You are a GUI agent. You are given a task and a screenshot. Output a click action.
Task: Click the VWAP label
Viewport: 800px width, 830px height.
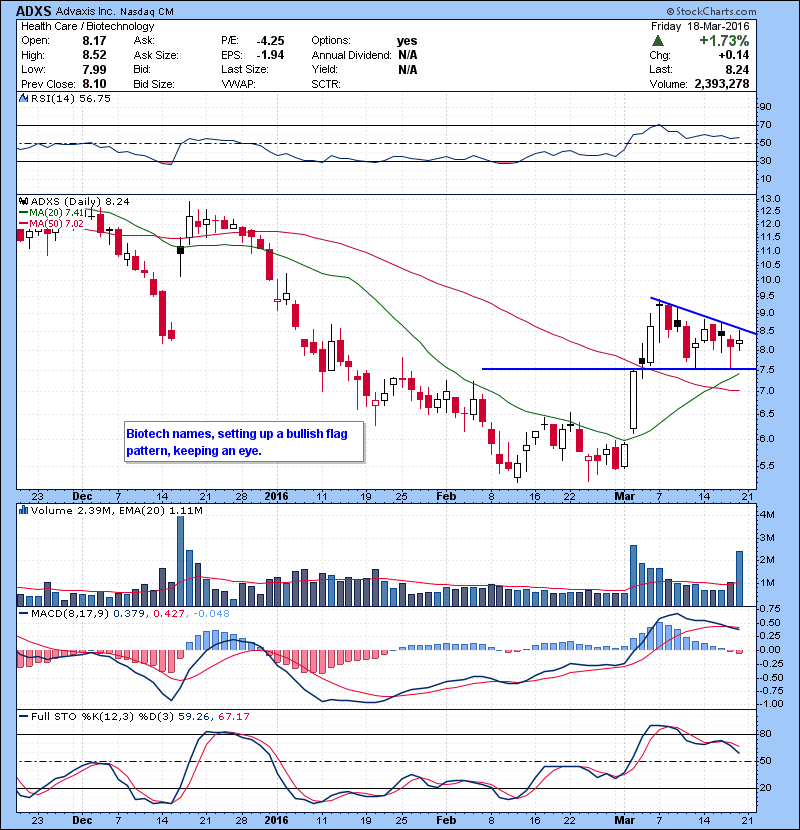pyautogui.click(x=239, y=84)
